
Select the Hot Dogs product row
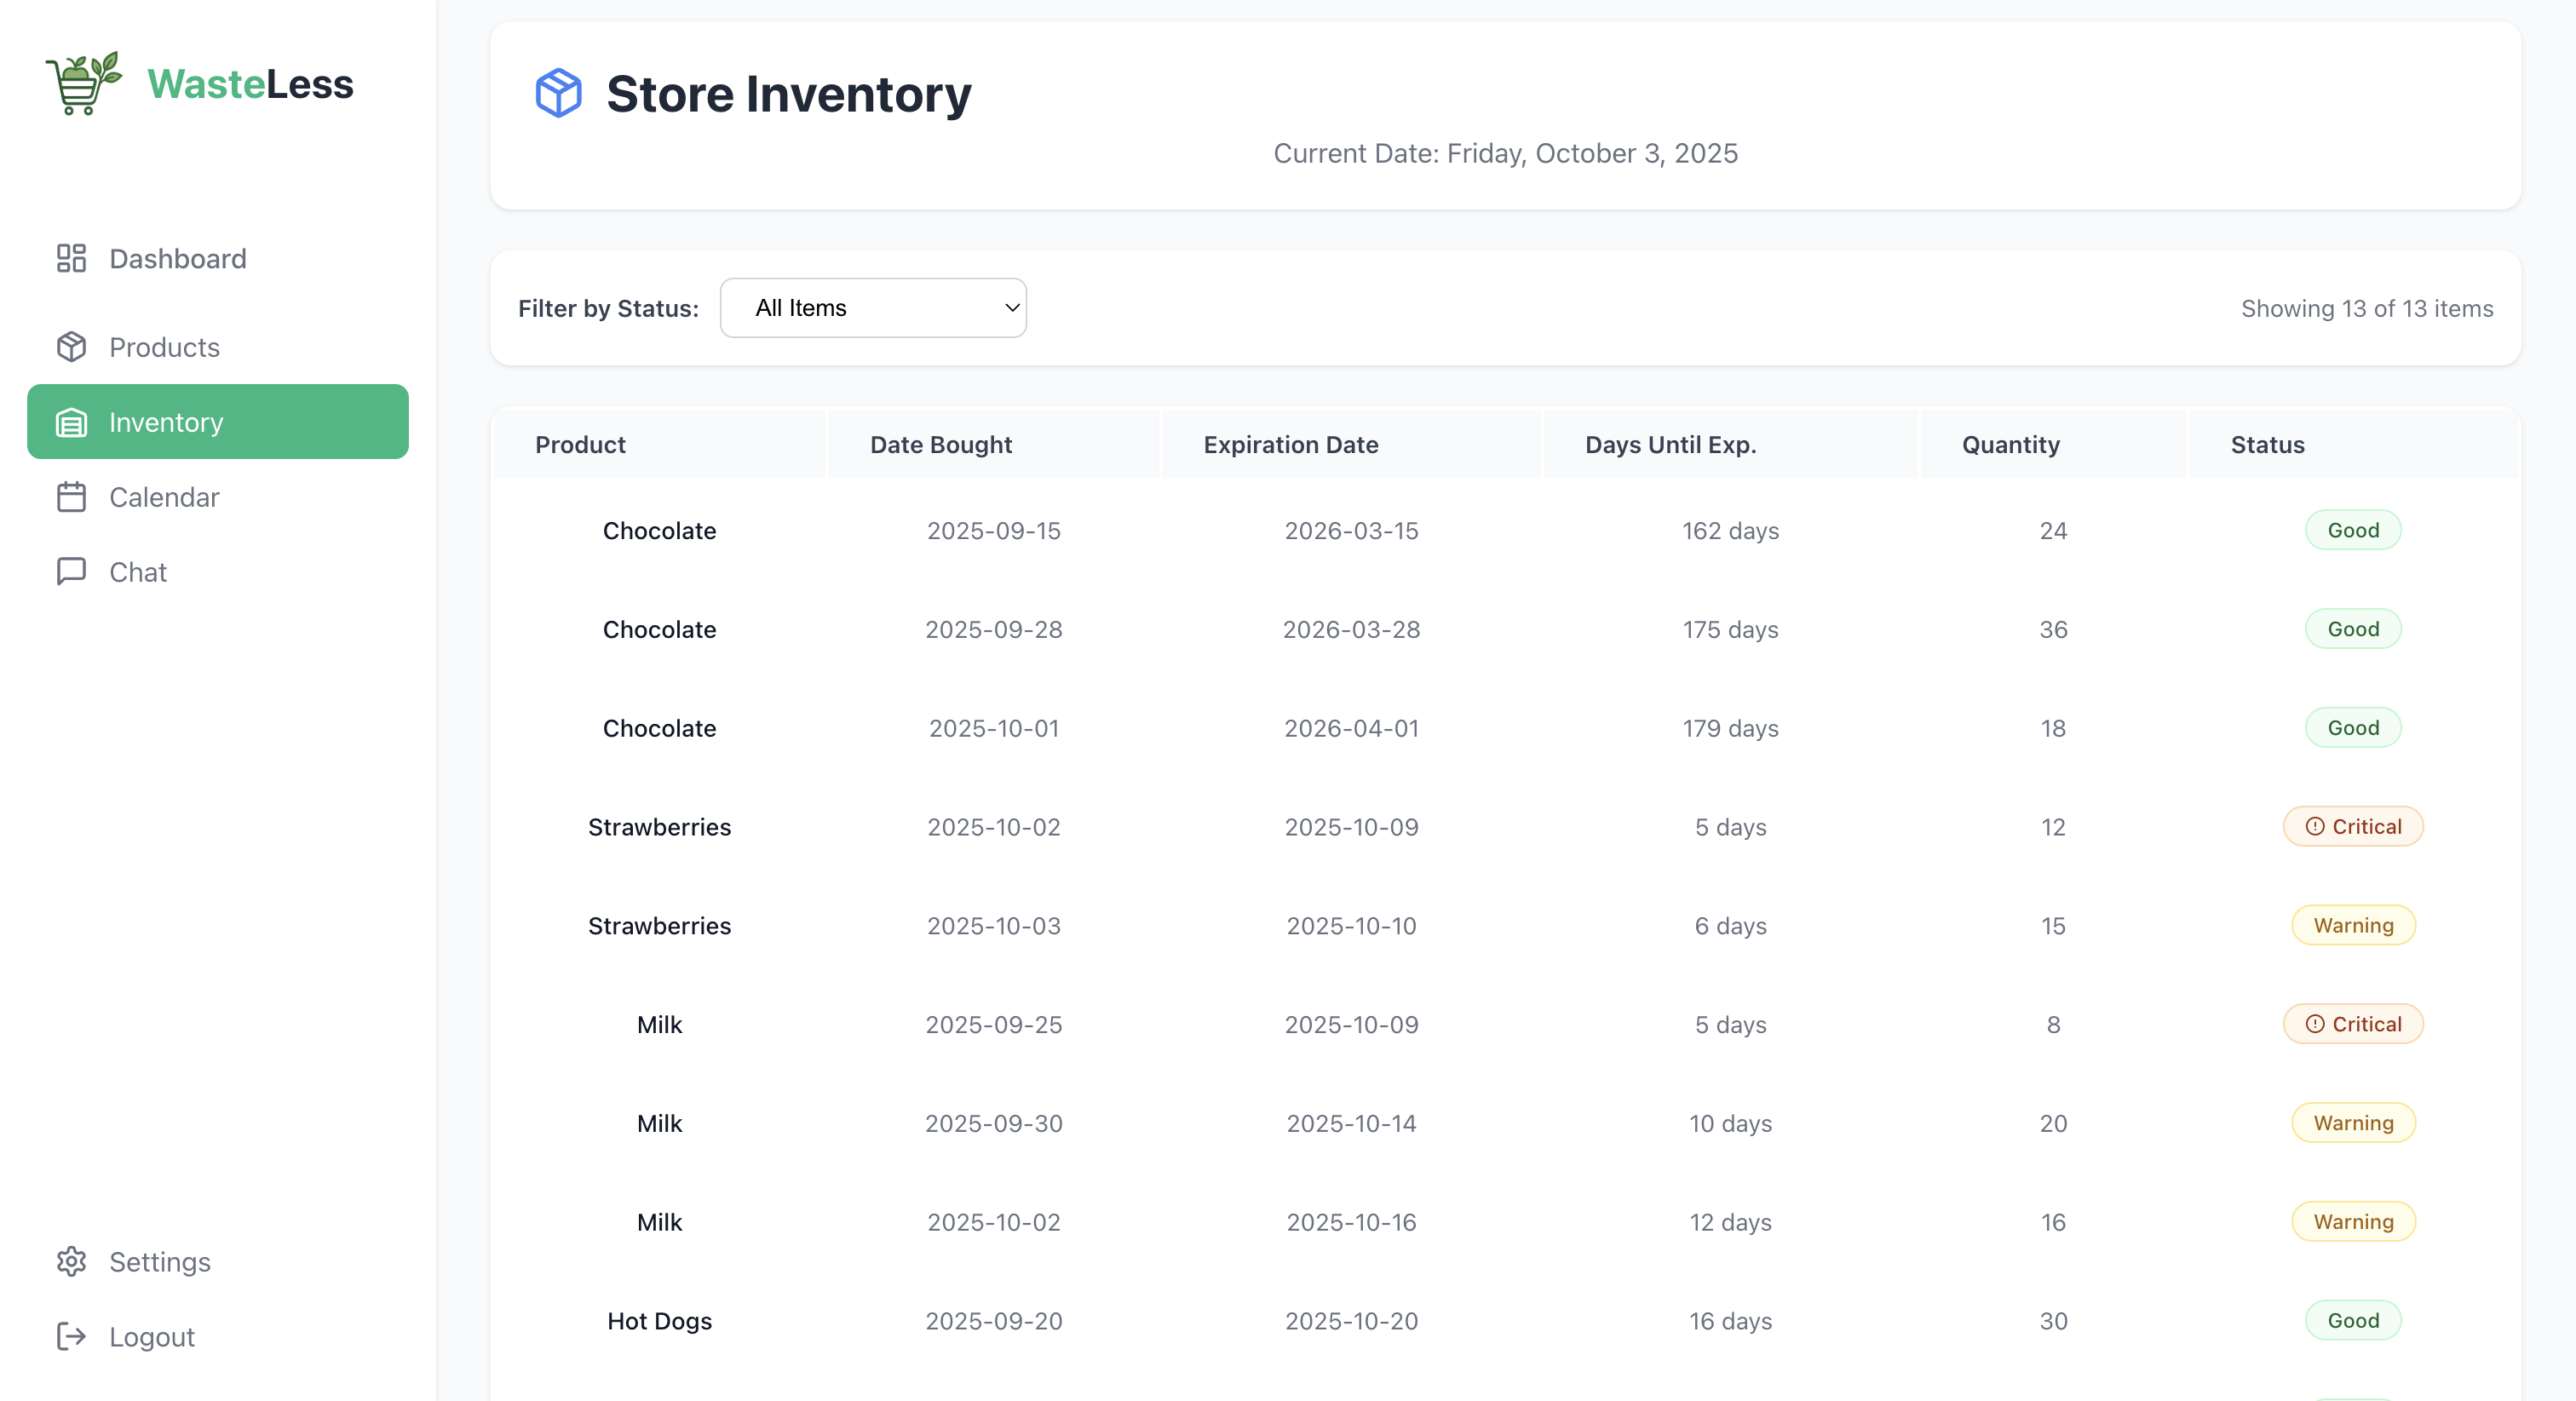[659, 1320]
